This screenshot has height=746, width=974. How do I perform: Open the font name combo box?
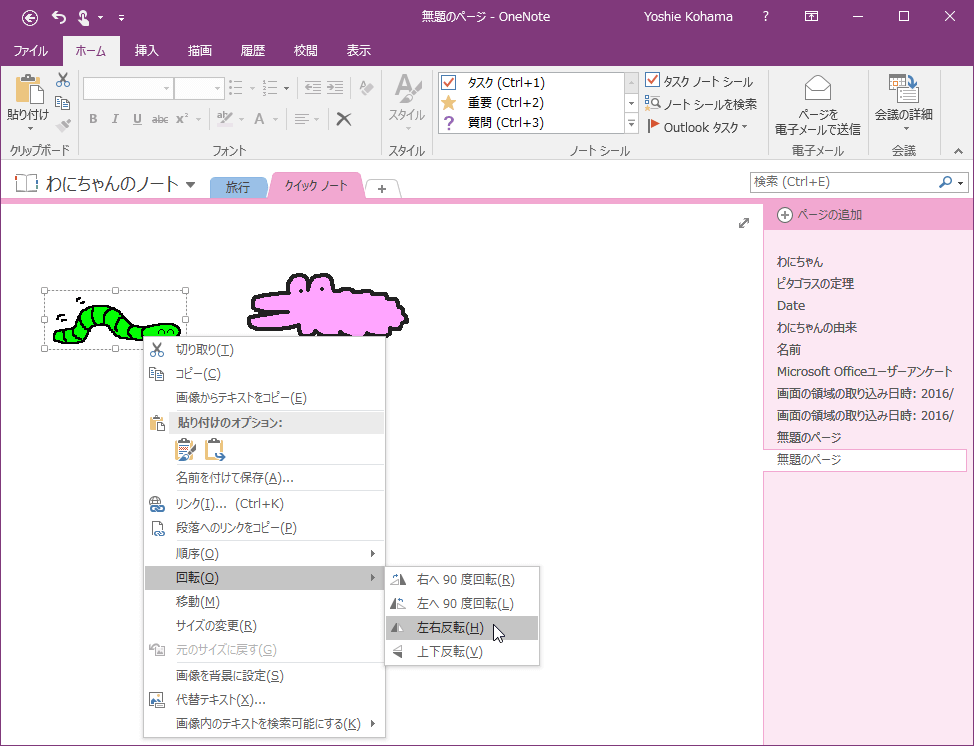(128, 88)
